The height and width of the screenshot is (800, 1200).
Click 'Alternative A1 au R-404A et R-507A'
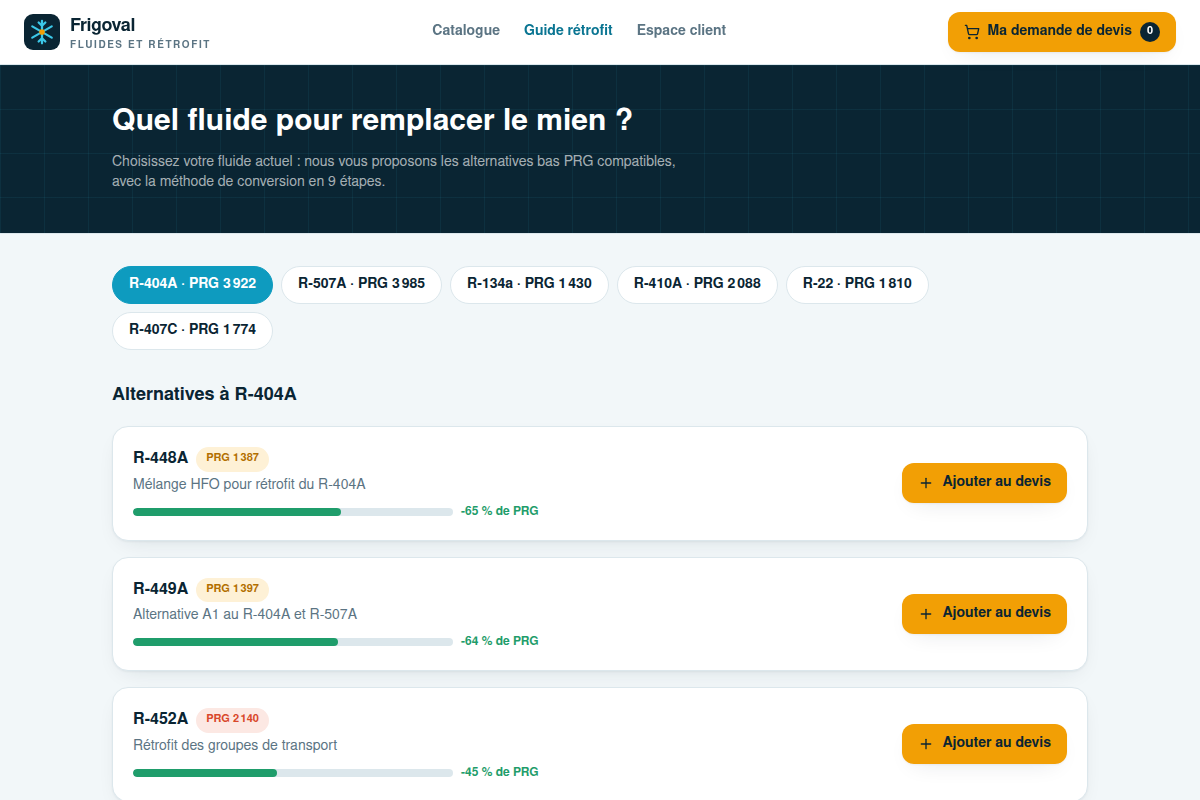245,614
